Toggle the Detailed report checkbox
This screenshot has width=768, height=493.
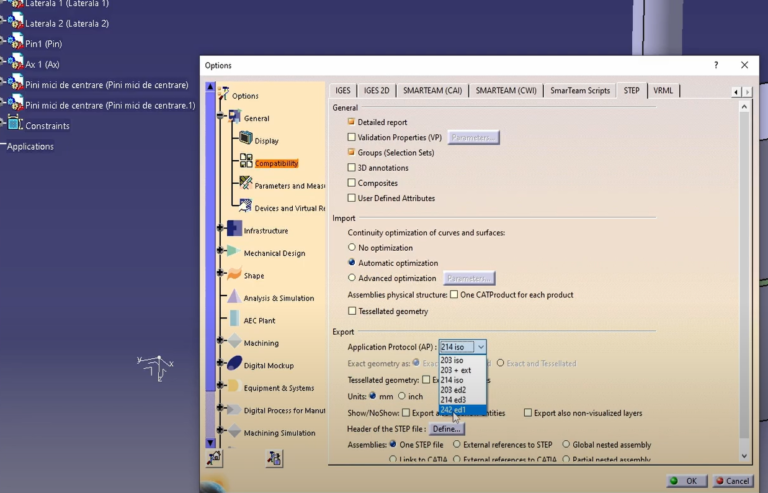(351, 121)
